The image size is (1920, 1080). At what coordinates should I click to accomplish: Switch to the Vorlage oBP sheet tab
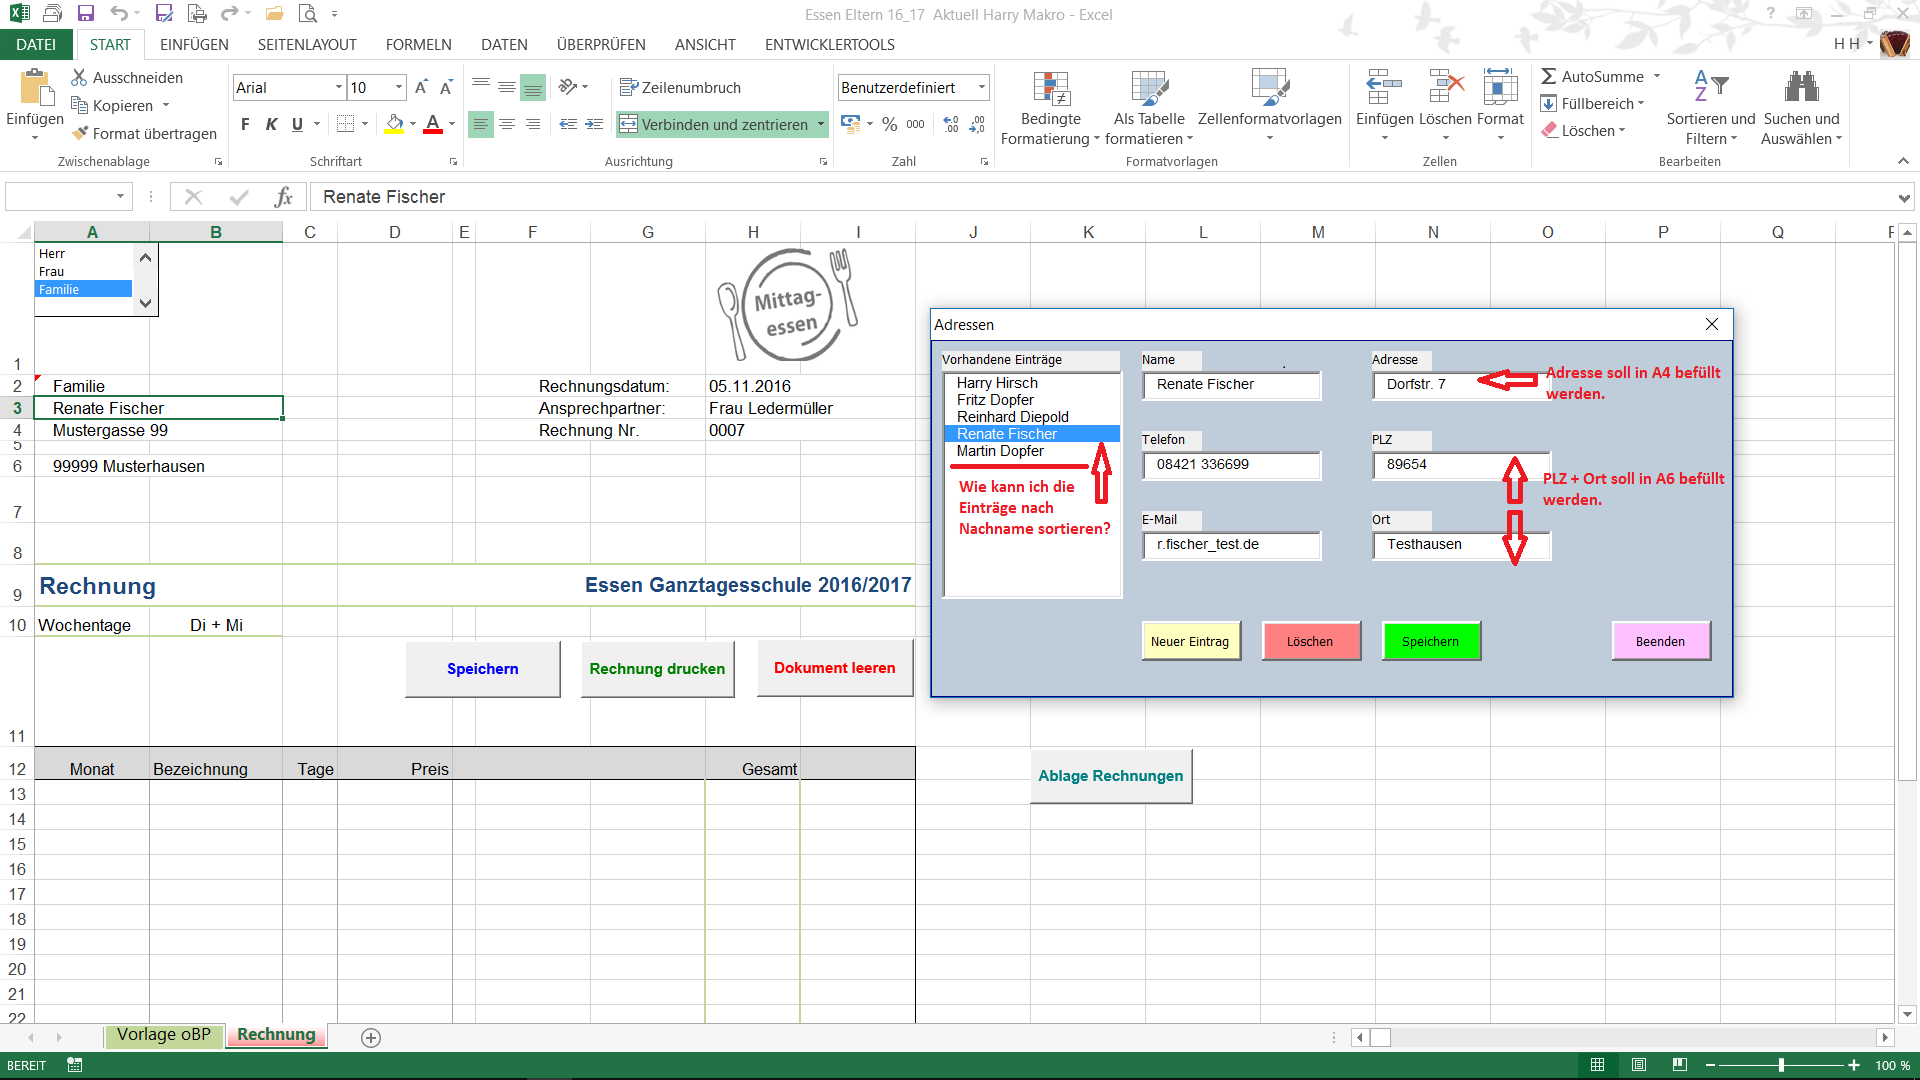164,1035
